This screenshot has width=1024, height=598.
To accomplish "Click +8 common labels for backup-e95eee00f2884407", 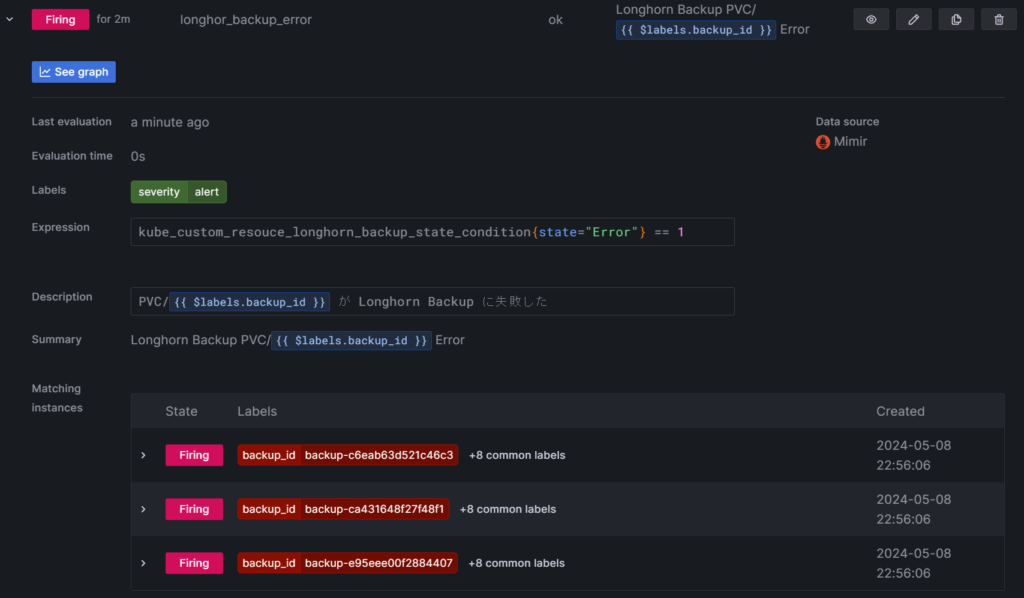I will point(517,563).
